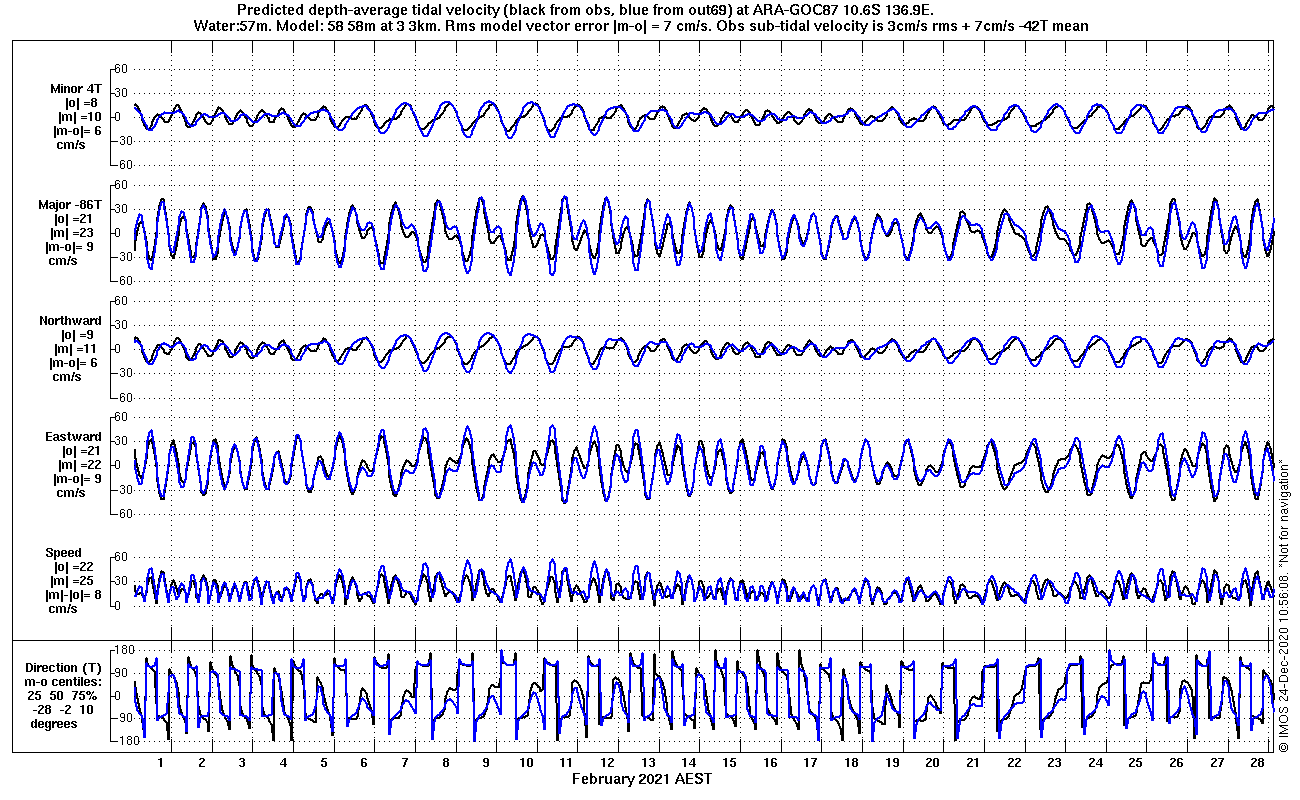This screenshot has height=800, width=1300.
Task: Click 'cm/s' unit under Eastward
Action: [70, 493]
